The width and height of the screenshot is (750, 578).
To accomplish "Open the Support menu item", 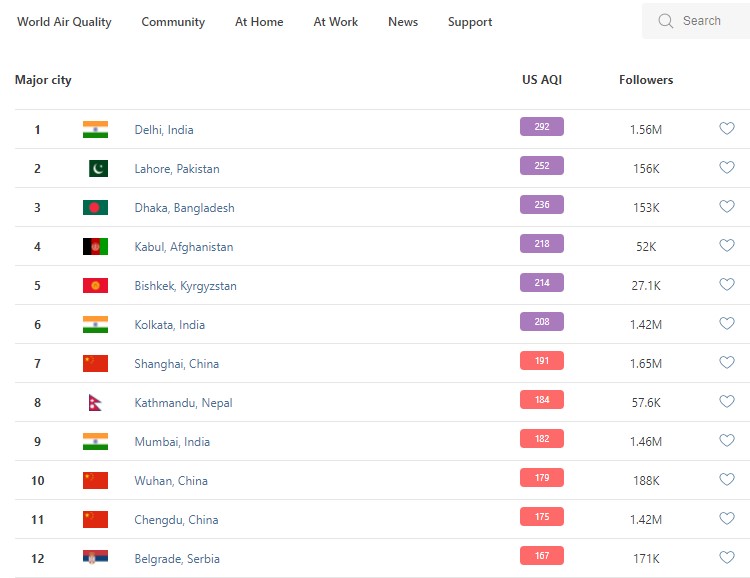I will point(470,22).
